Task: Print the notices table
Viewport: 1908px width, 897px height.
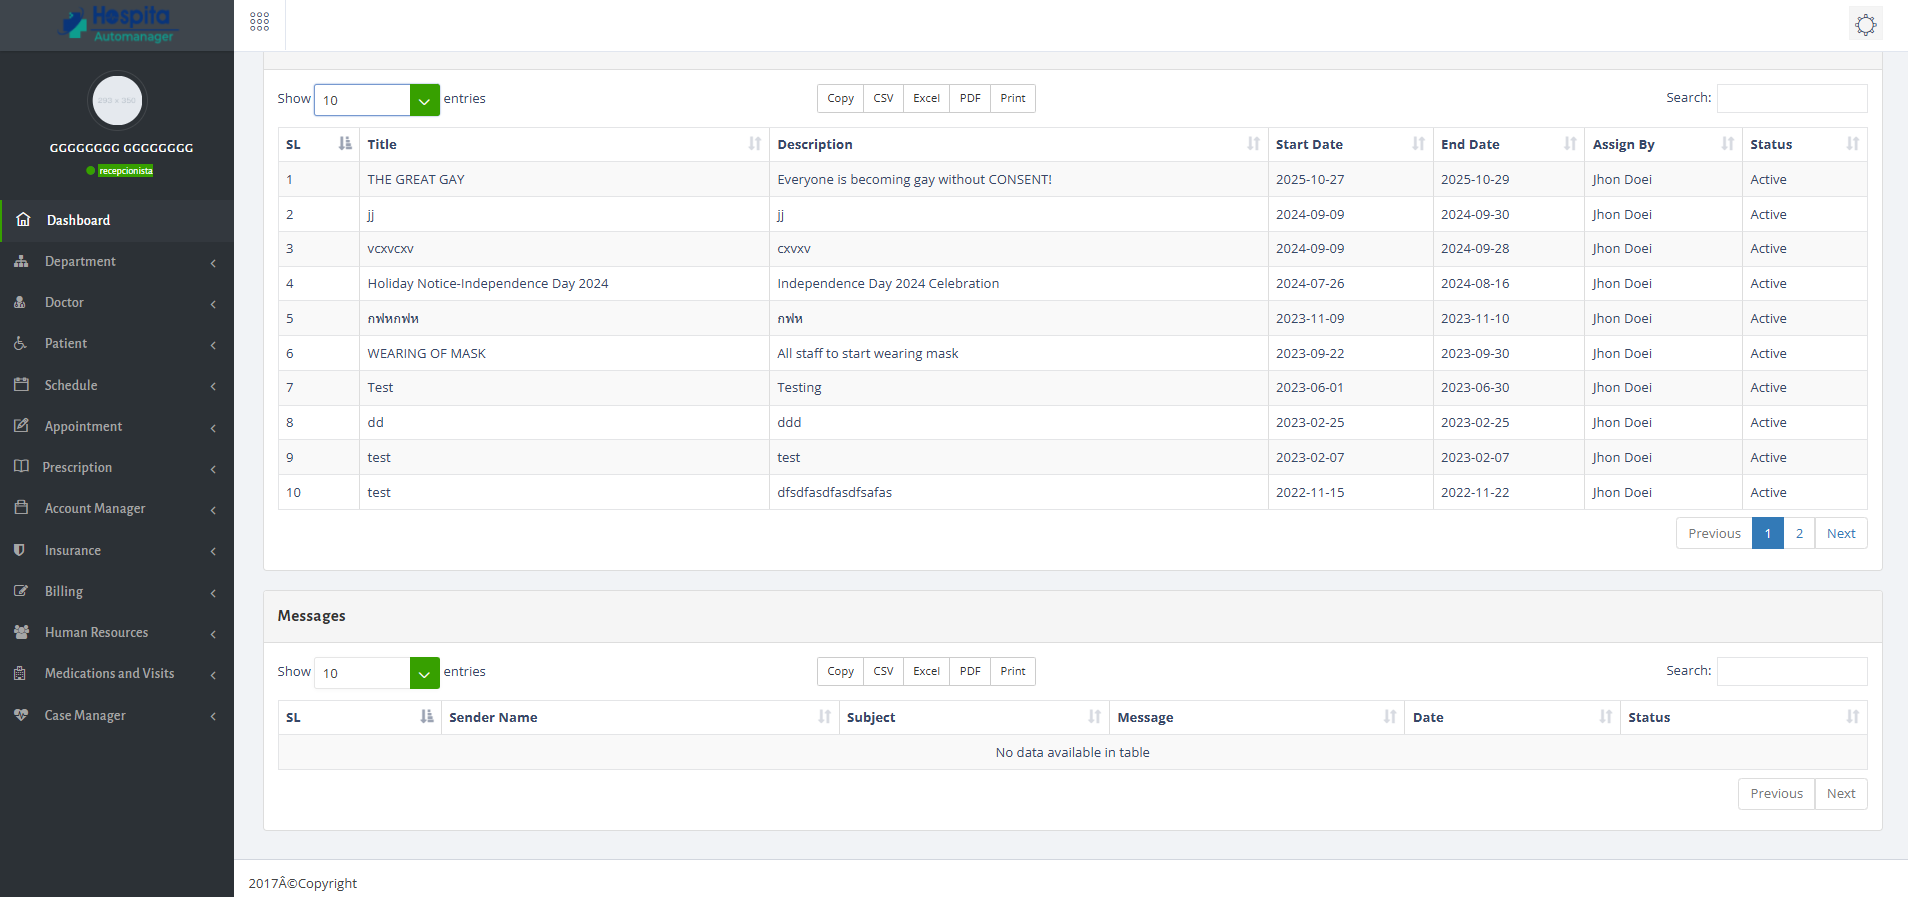Action: pos(1013,98)
